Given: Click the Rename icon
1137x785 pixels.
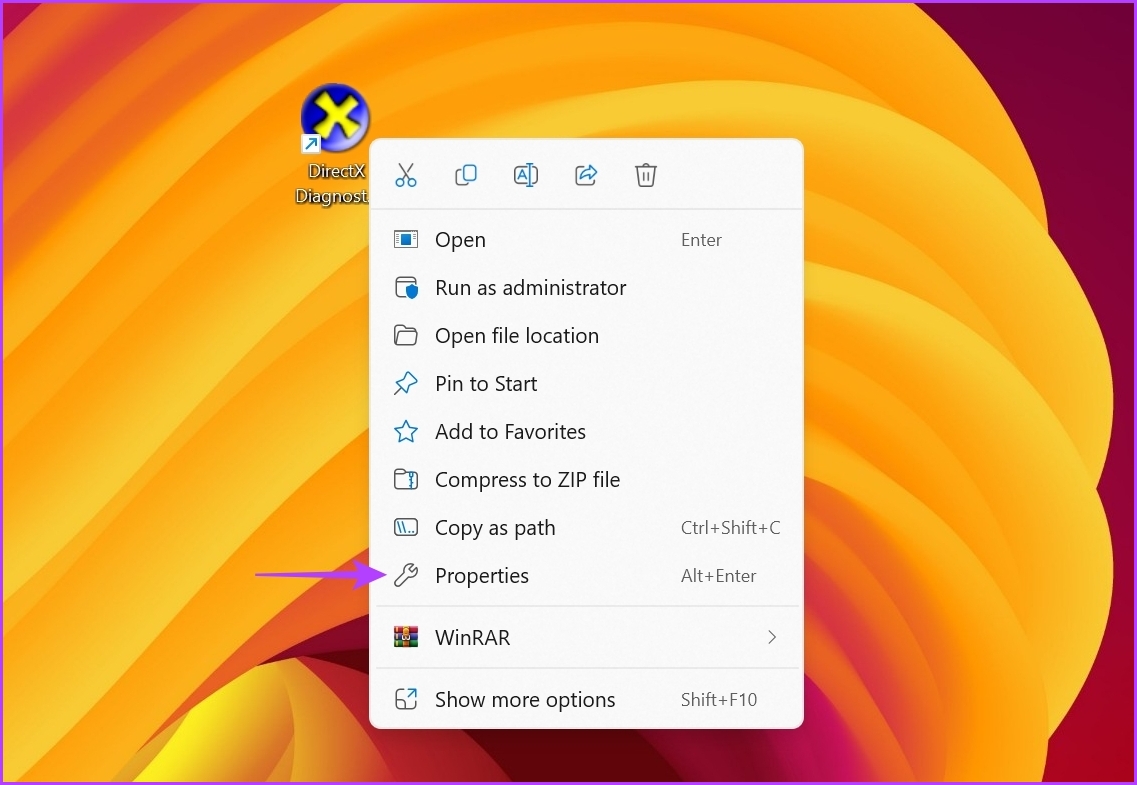Looking at the screenshot, I should [x=526, y=175].
